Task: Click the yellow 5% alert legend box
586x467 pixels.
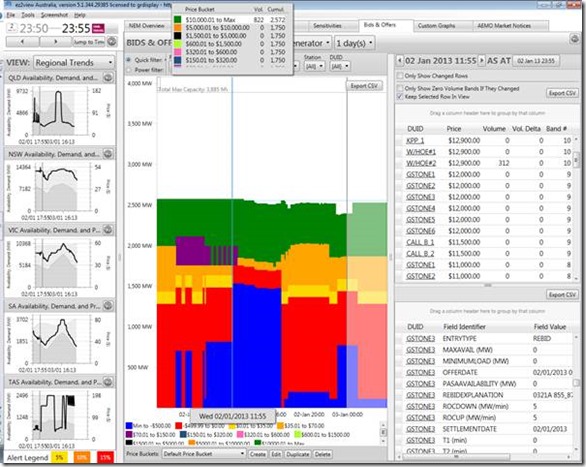Action: point(59,457)
